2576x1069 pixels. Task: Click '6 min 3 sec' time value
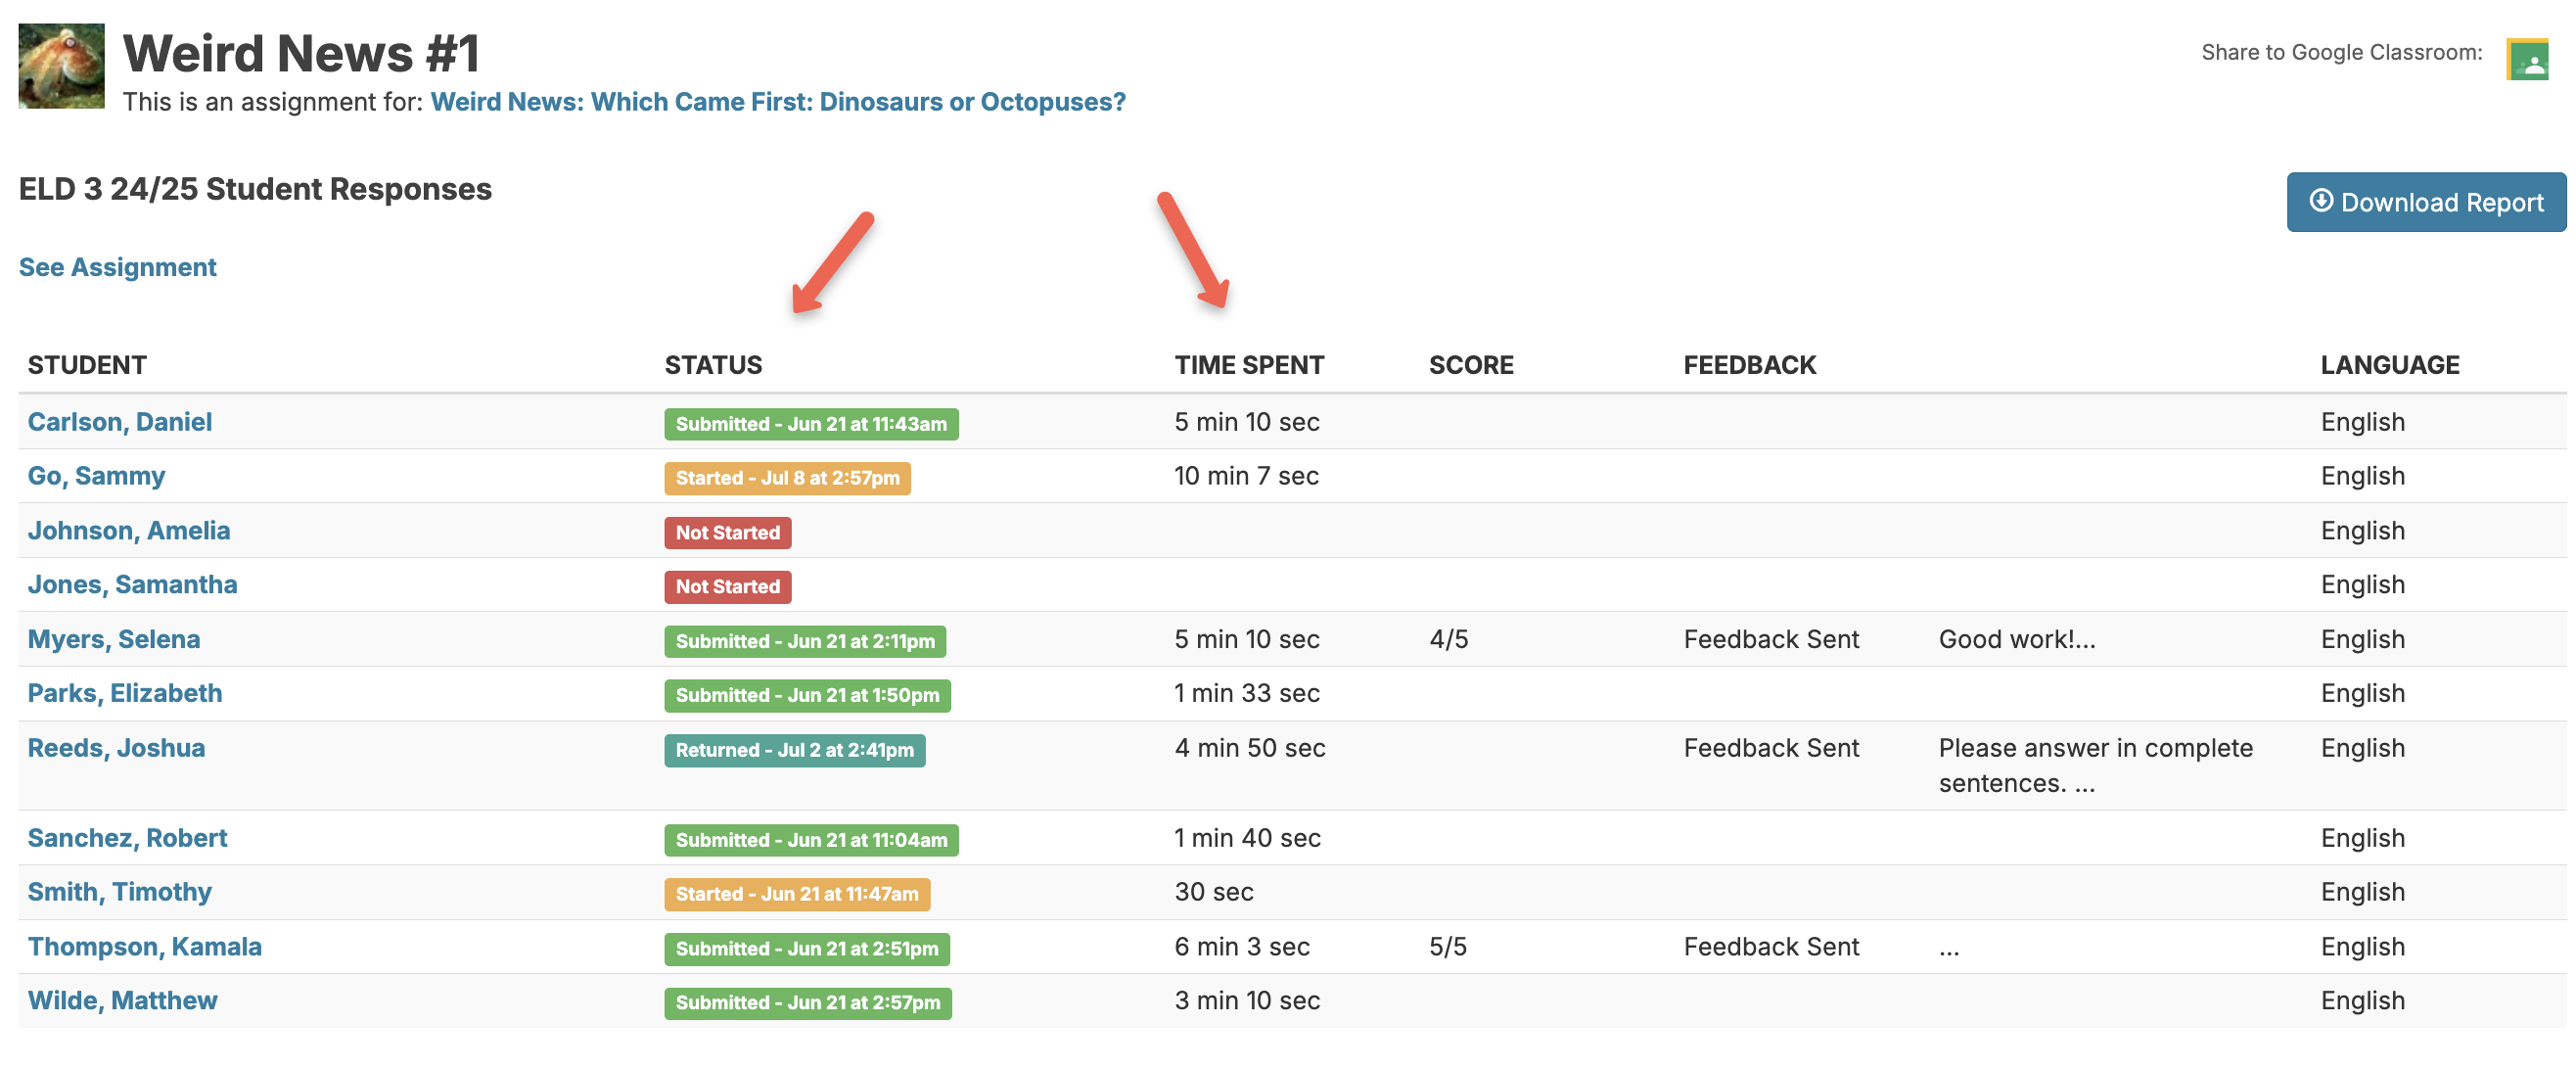[x=1242, y=948]
